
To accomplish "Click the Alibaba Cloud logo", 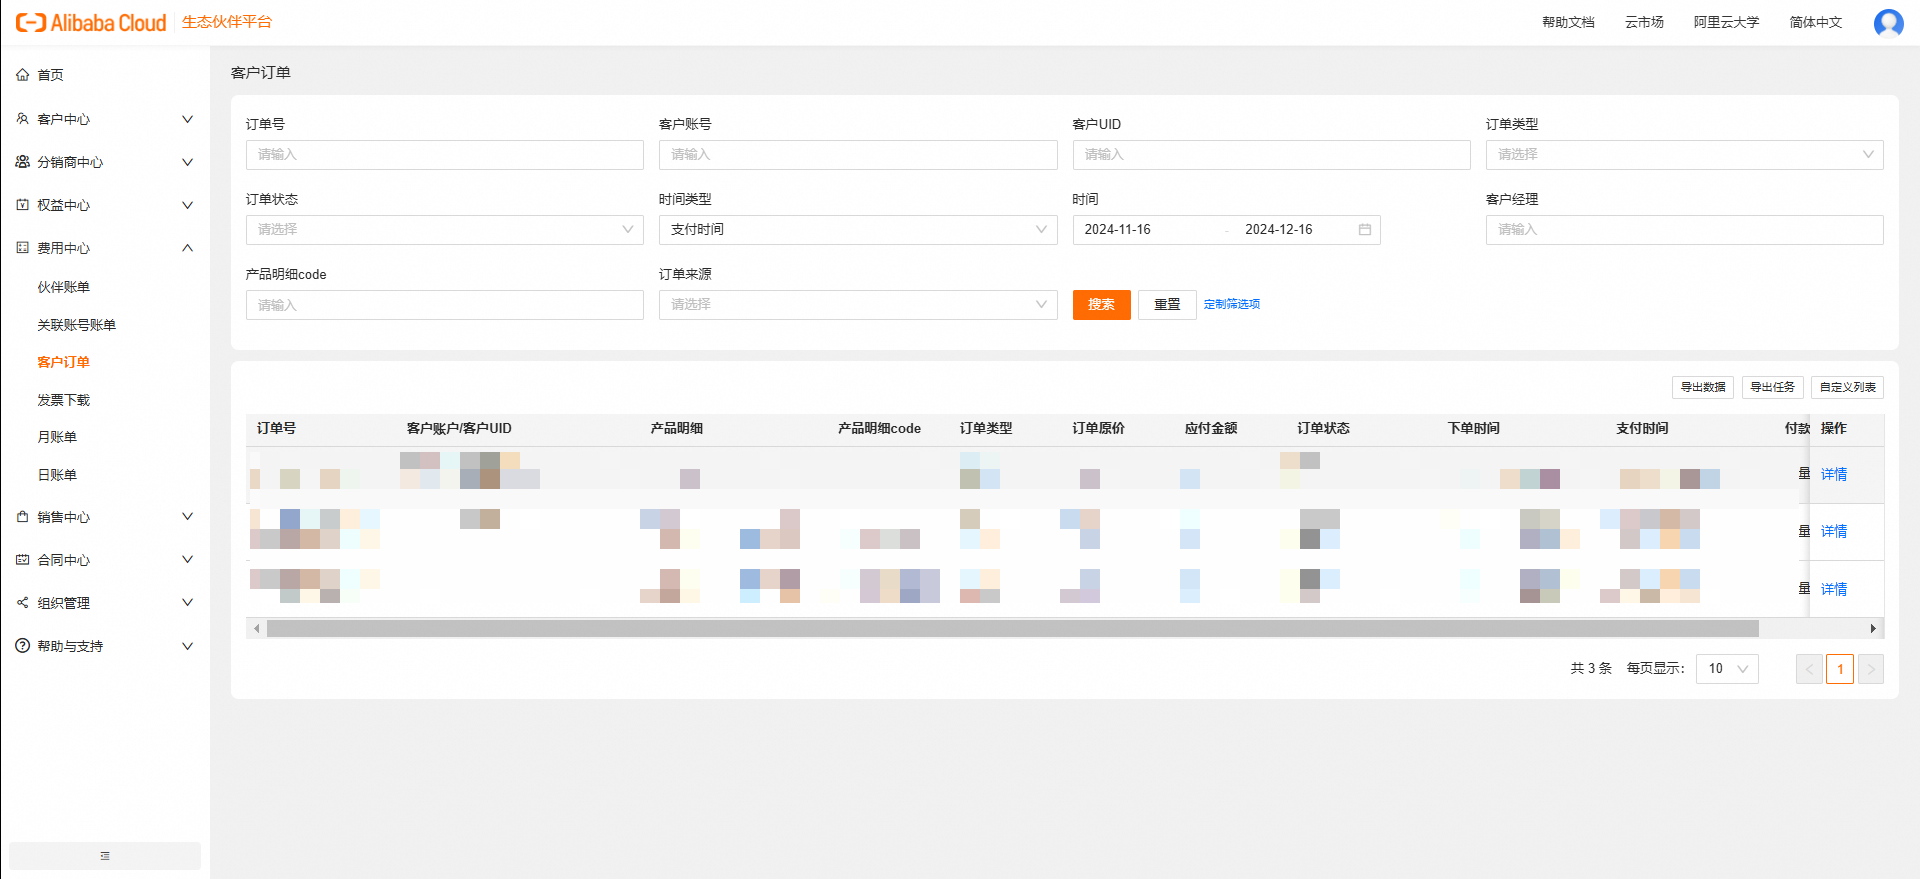I will tap(91, 22).
